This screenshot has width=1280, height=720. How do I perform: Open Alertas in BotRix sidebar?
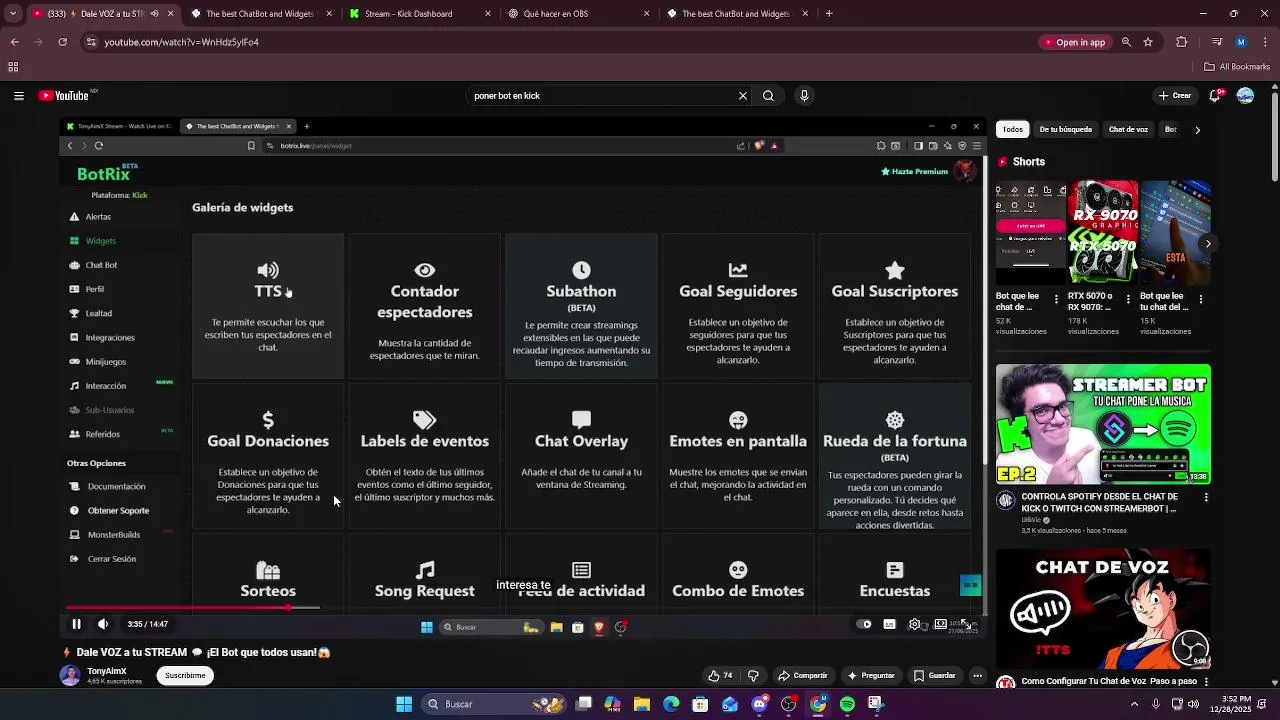click(x=98, y=217)
